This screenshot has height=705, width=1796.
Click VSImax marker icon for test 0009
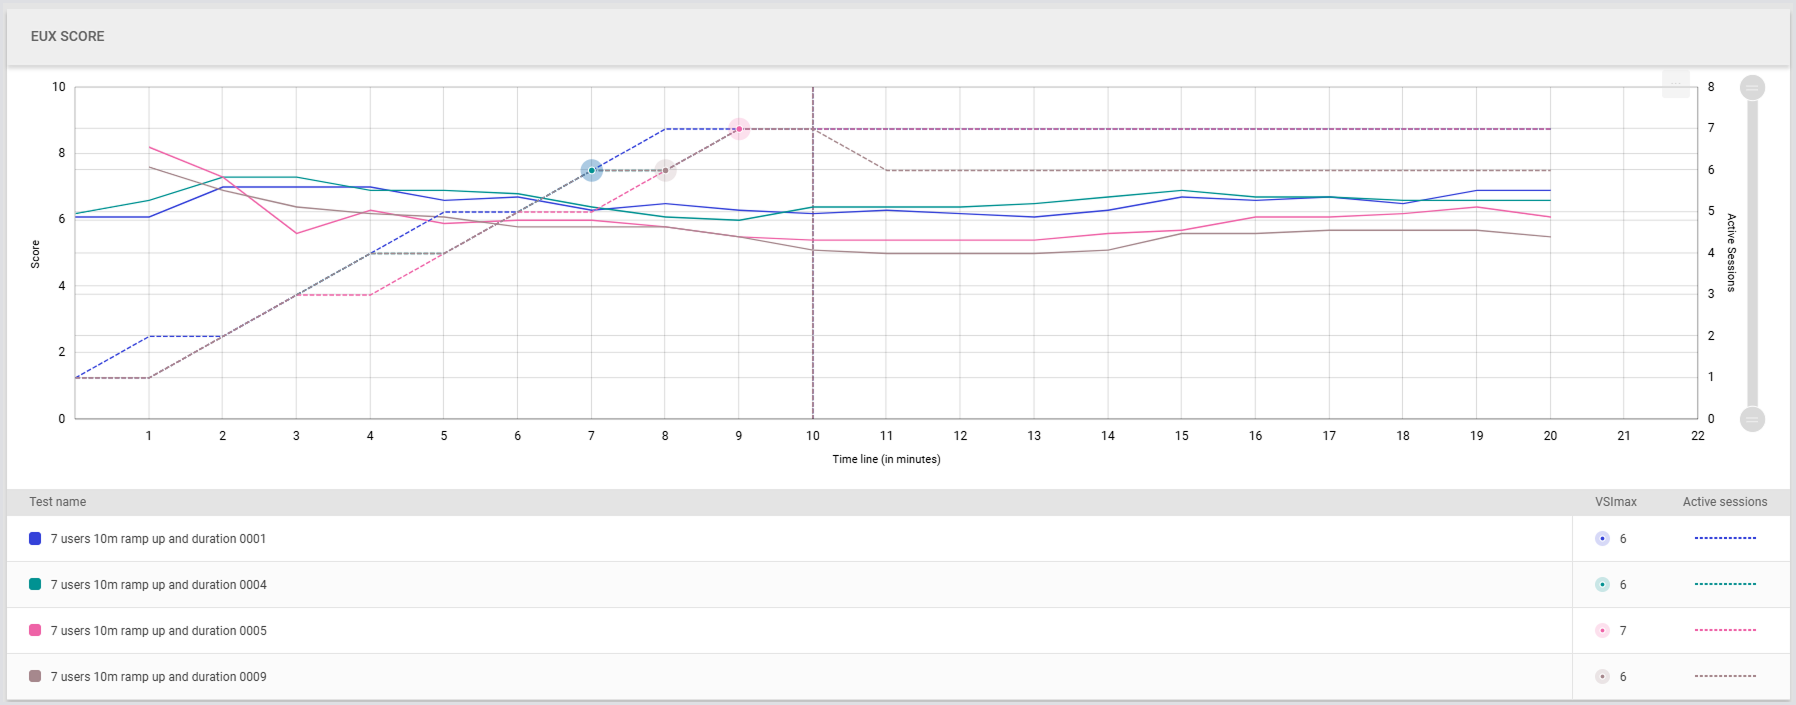(1602, 677)
